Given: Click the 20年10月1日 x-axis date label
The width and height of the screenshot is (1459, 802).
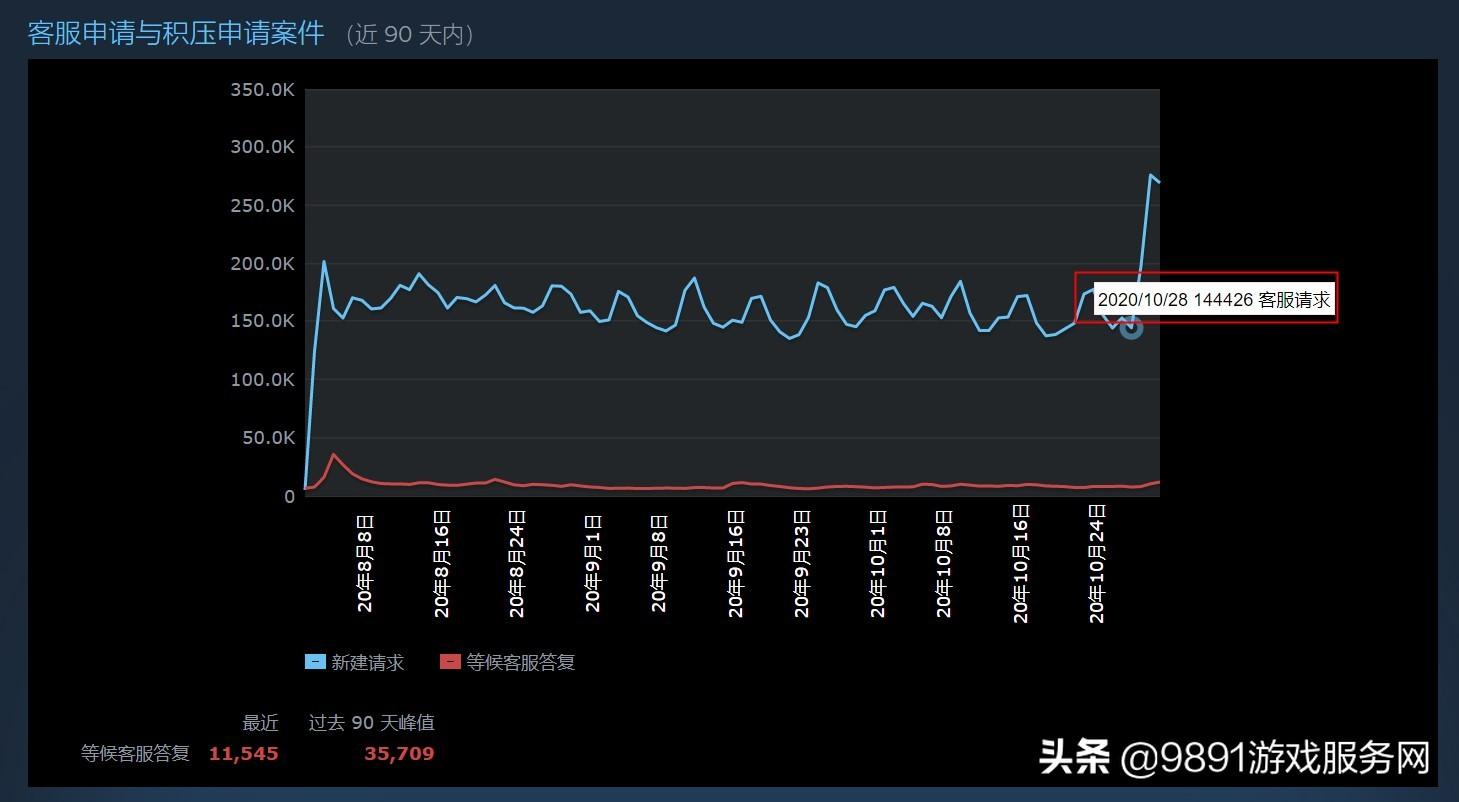Looking at the screenshot, I should coord(878,564).
